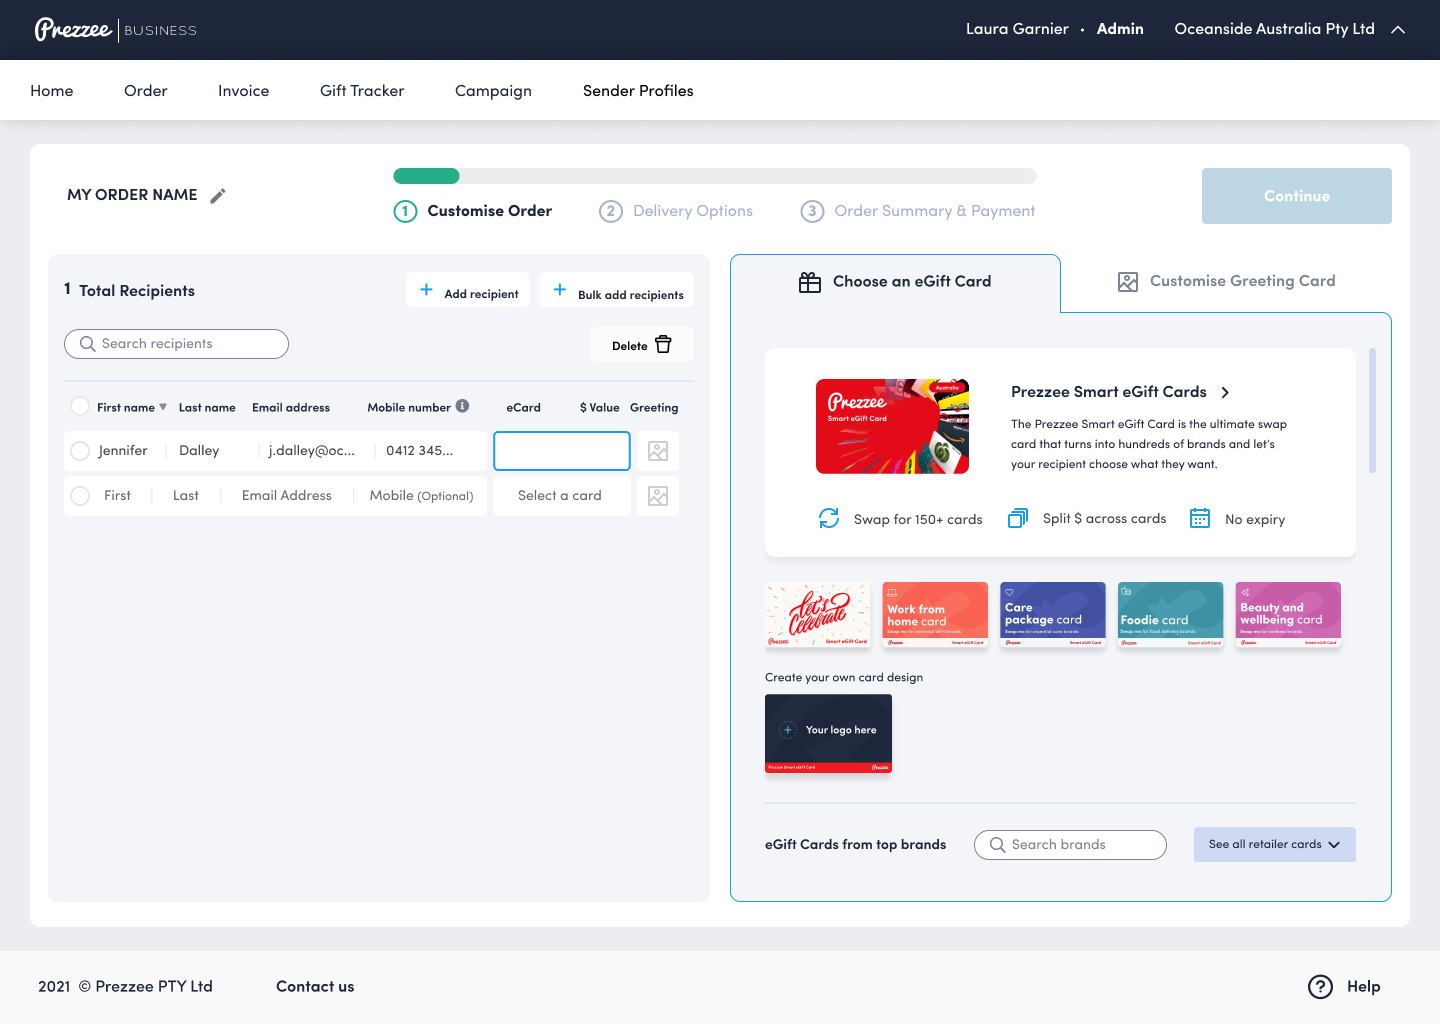This screenshot has height=1024, width=1440.
Task: Select the header select-all recipients circle
Action: click(x=80, y=406)
